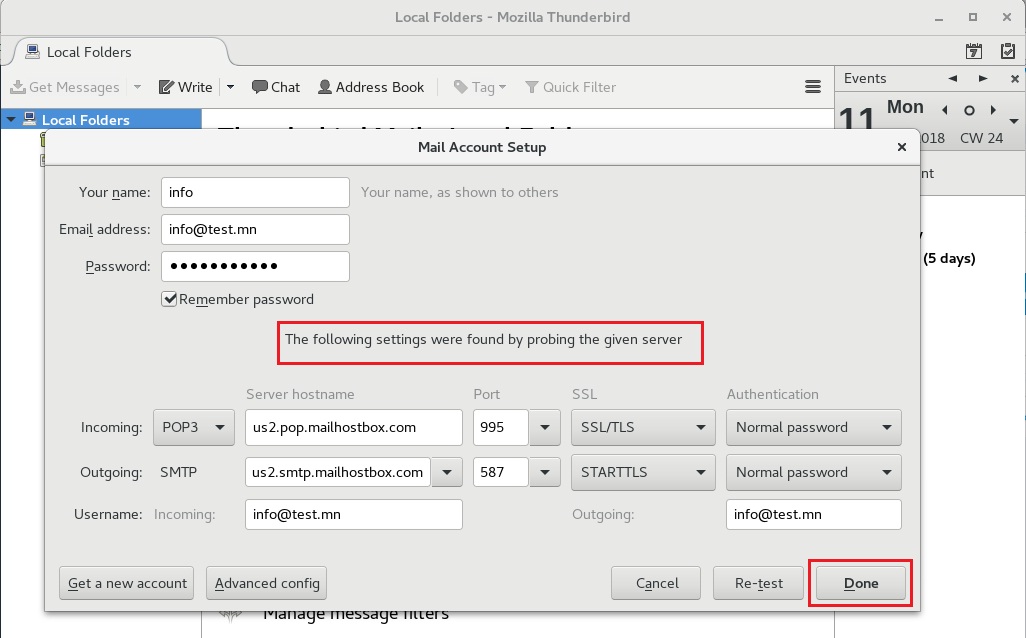
Task: Expand the mini-calendar dropdown arrow in Events
Action: click(x=1014, y=121)
